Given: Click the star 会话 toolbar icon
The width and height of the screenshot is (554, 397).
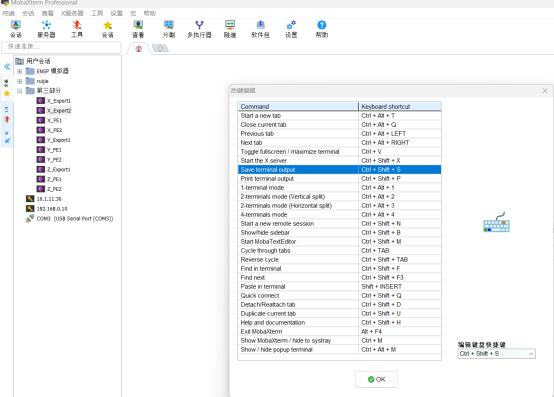Looking at the screenshot, I should (107, 29).
